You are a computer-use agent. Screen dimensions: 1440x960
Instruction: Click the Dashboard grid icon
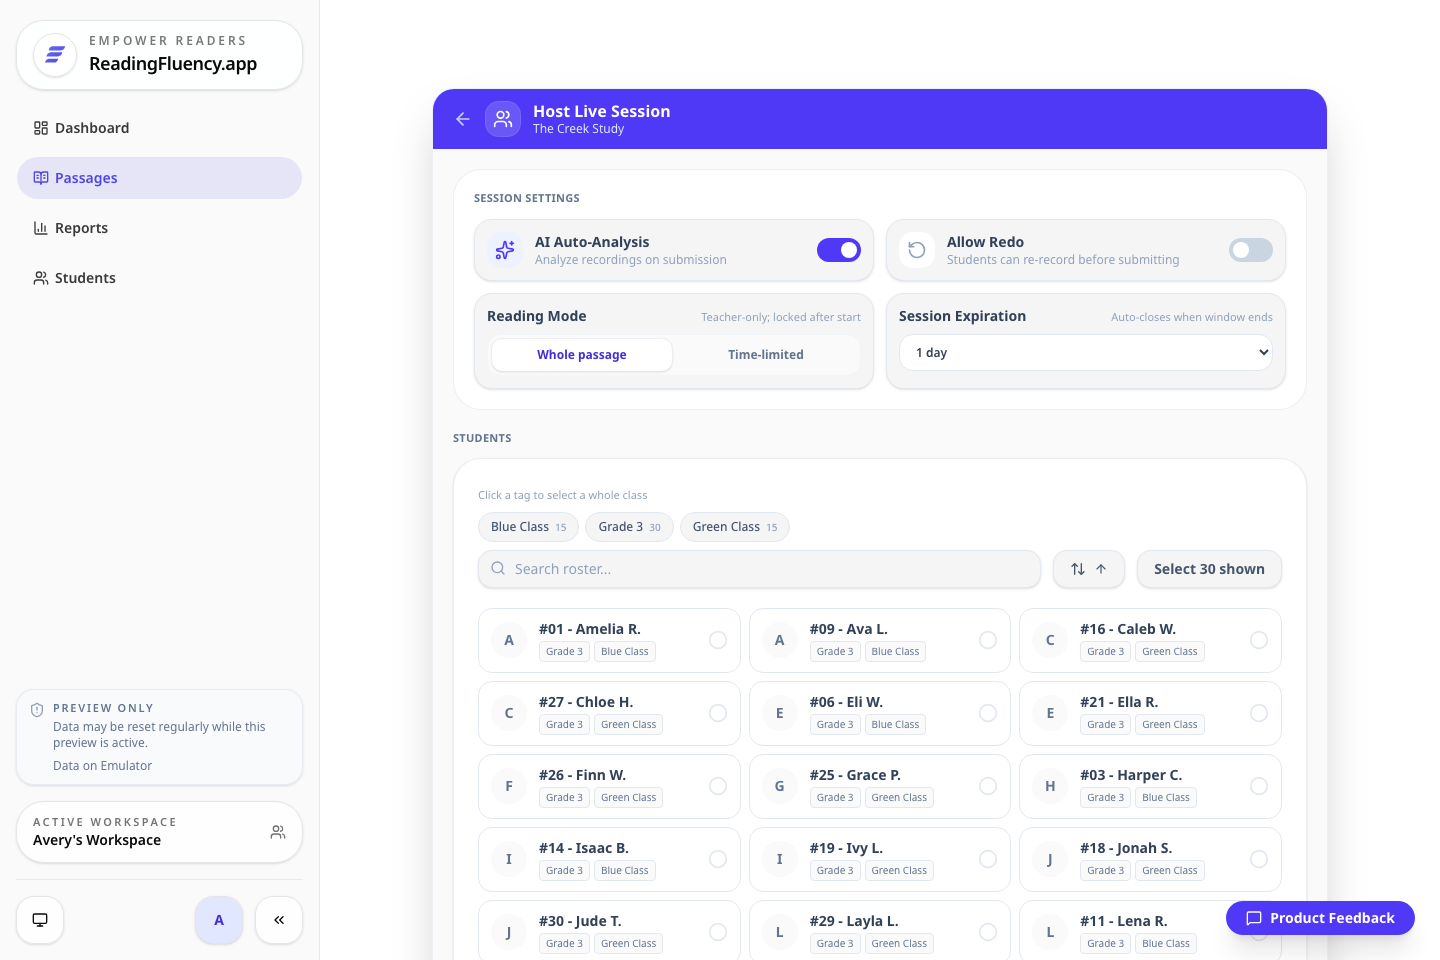point(41,128)
